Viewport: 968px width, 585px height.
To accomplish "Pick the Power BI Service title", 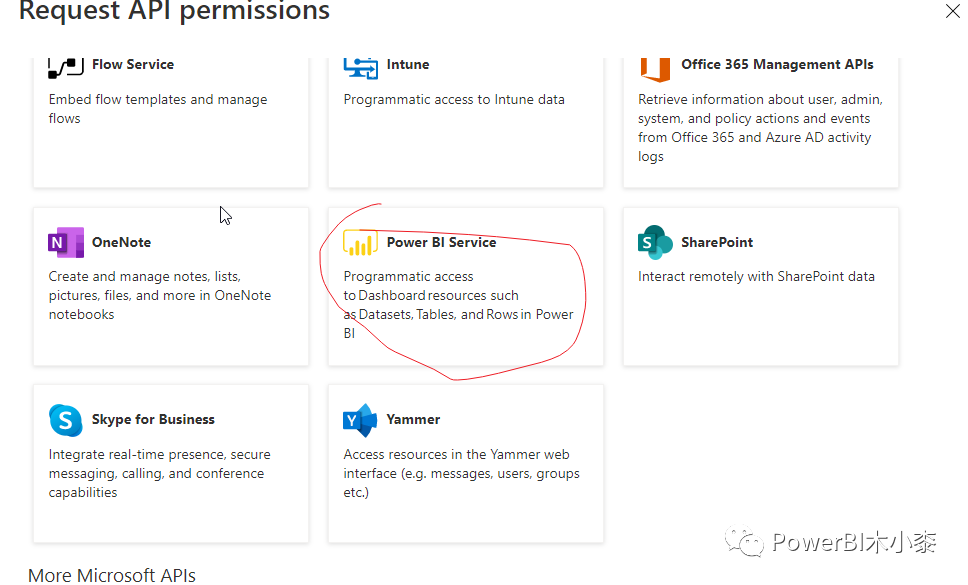I will pyautogui.click(x=441, y=242).
